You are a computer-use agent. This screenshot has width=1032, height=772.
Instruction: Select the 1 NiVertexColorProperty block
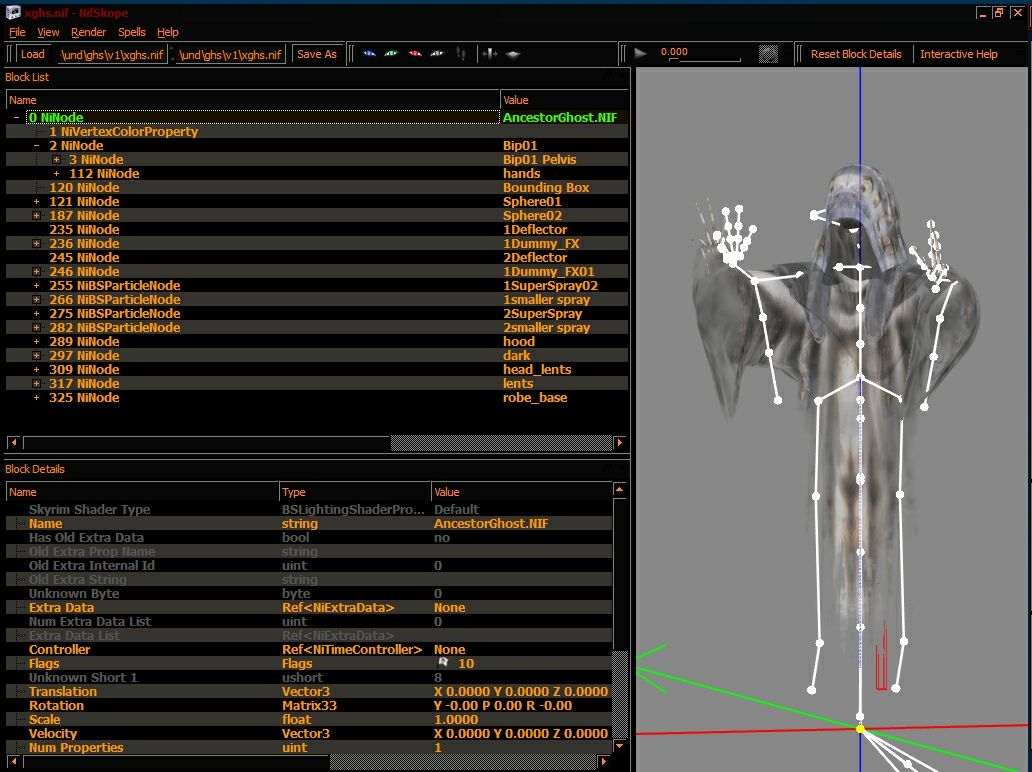(124, 132)
